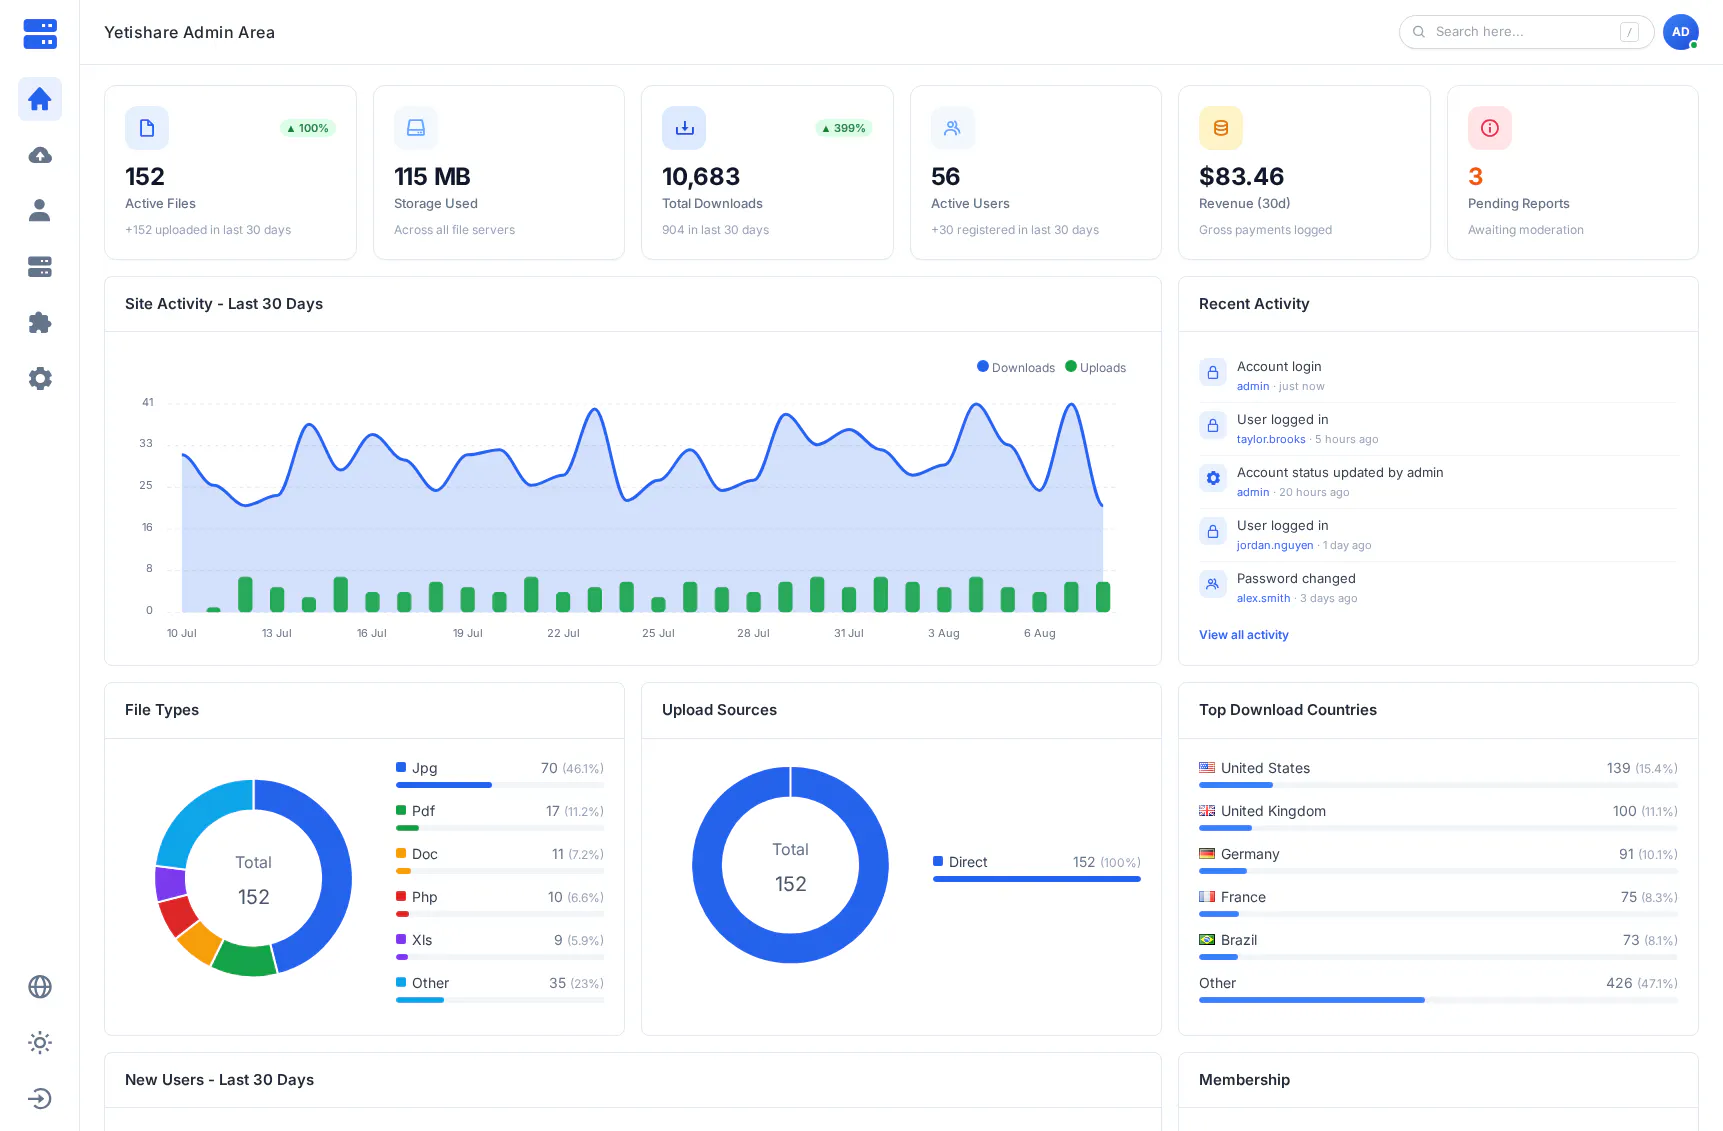
Task: Open the Users sidebar icon
Action: pos(40,210)
